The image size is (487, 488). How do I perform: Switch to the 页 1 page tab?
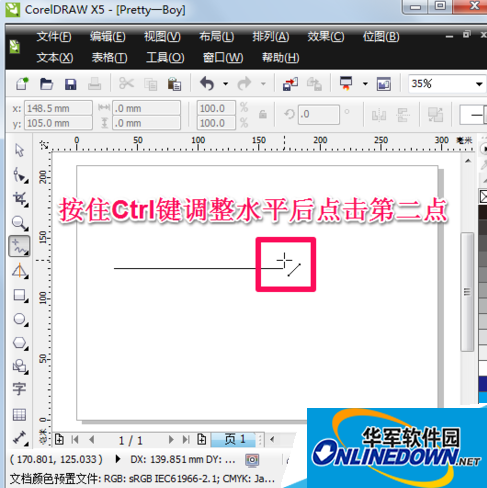pos(234,440)
